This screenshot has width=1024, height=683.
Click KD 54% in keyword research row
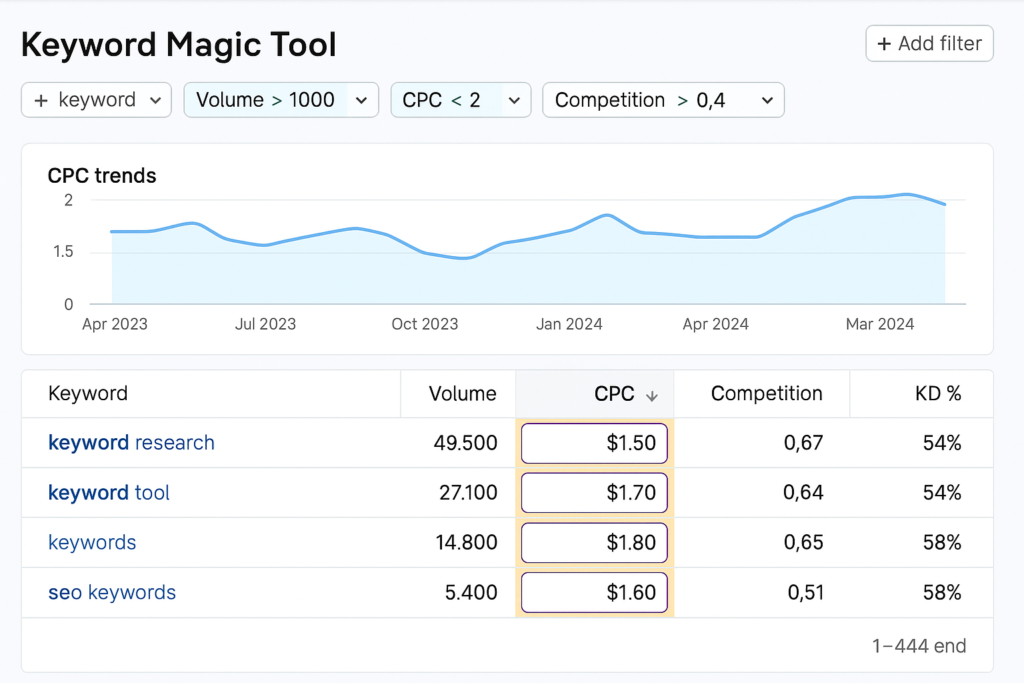(x=942, y=443)
